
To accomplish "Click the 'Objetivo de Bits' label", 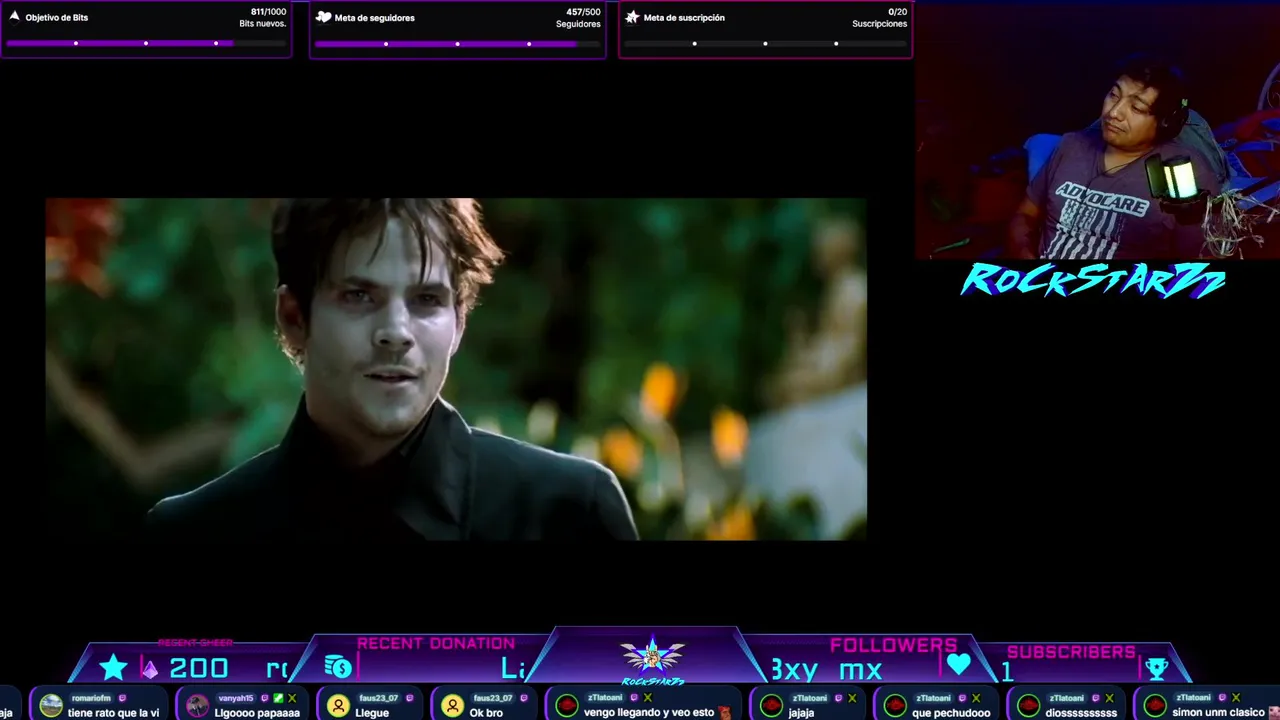I will [x=56, y=18].
